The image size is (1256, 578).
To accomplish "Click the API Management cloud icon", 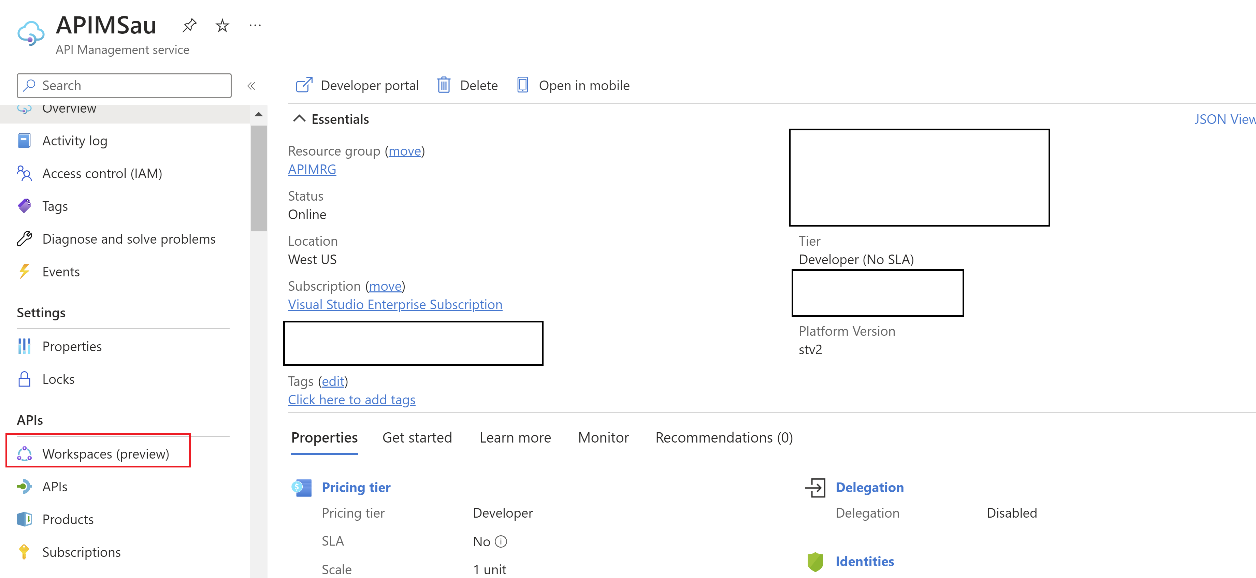I will point(31,34).
